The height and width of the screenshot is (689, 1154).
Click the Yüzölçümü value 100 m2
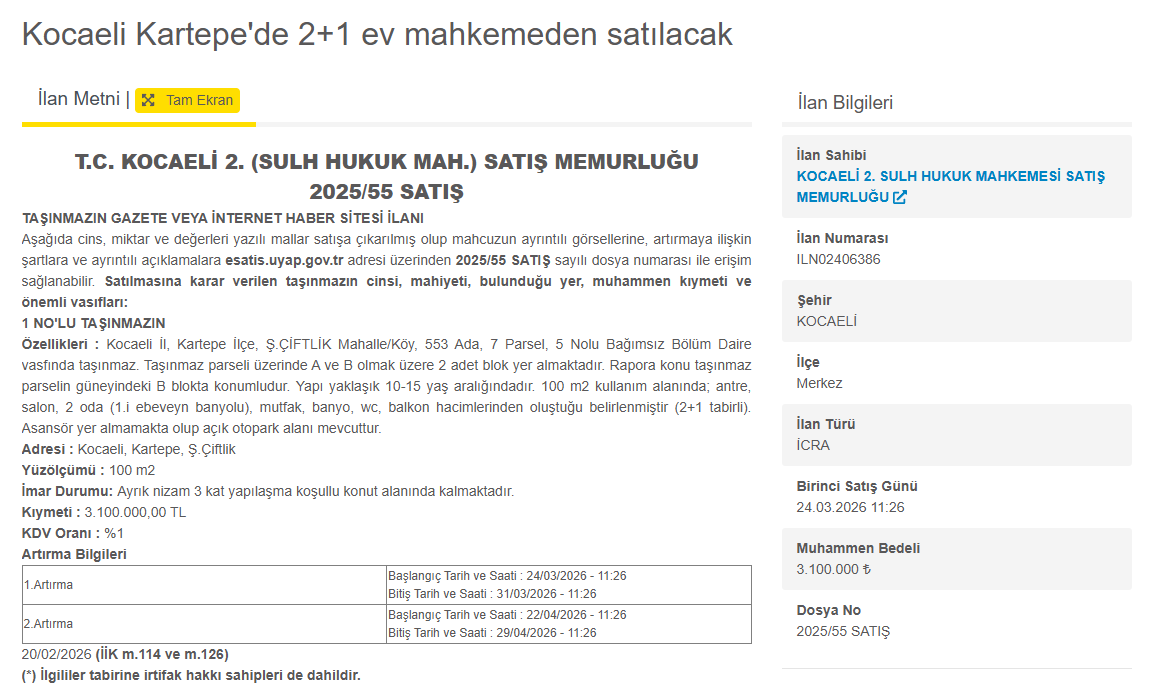point(132,470)
